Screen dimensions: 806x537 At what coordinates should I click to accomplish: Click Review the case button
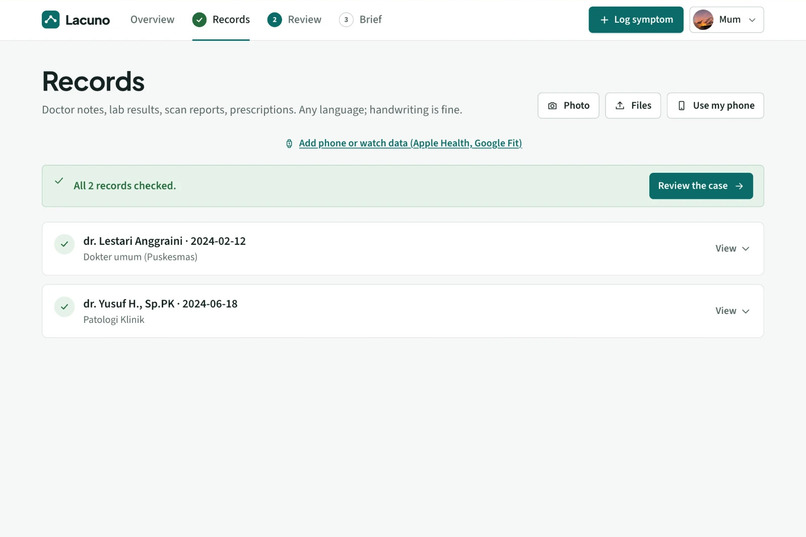(x=701, y=186)
